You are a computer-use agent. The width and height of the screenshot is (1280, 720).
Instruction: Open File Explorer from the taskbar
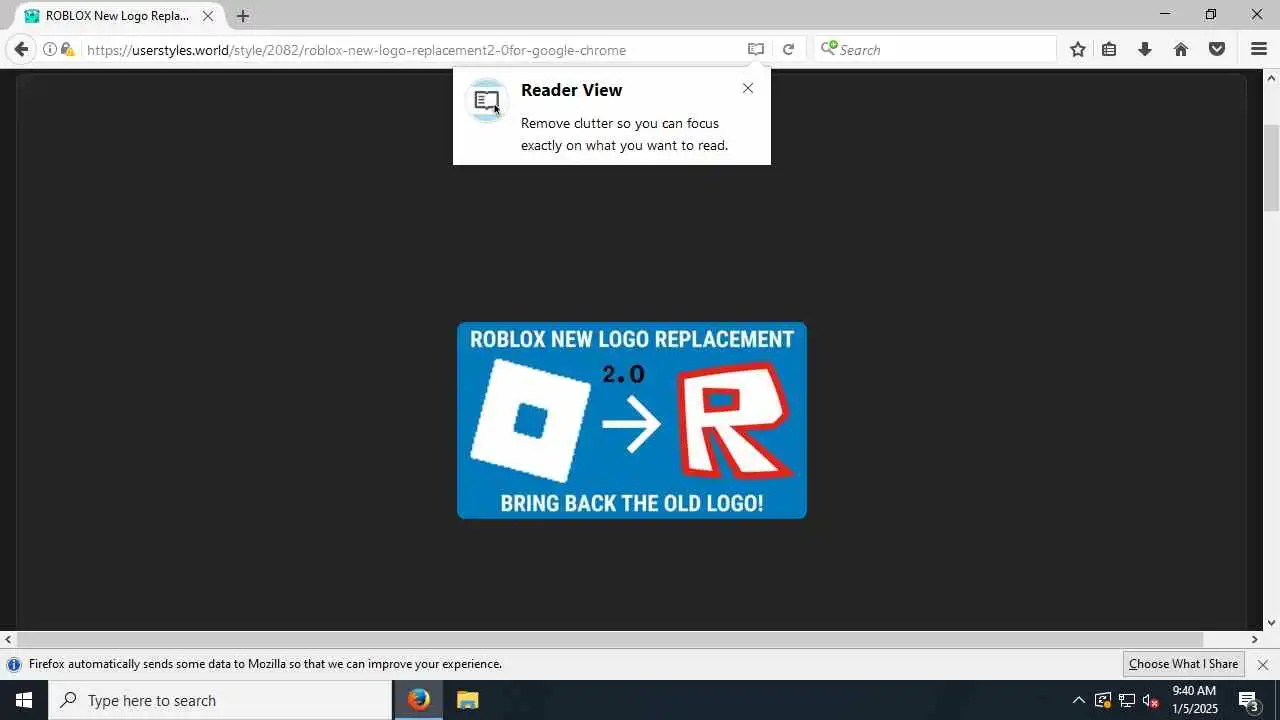point(467,700)
